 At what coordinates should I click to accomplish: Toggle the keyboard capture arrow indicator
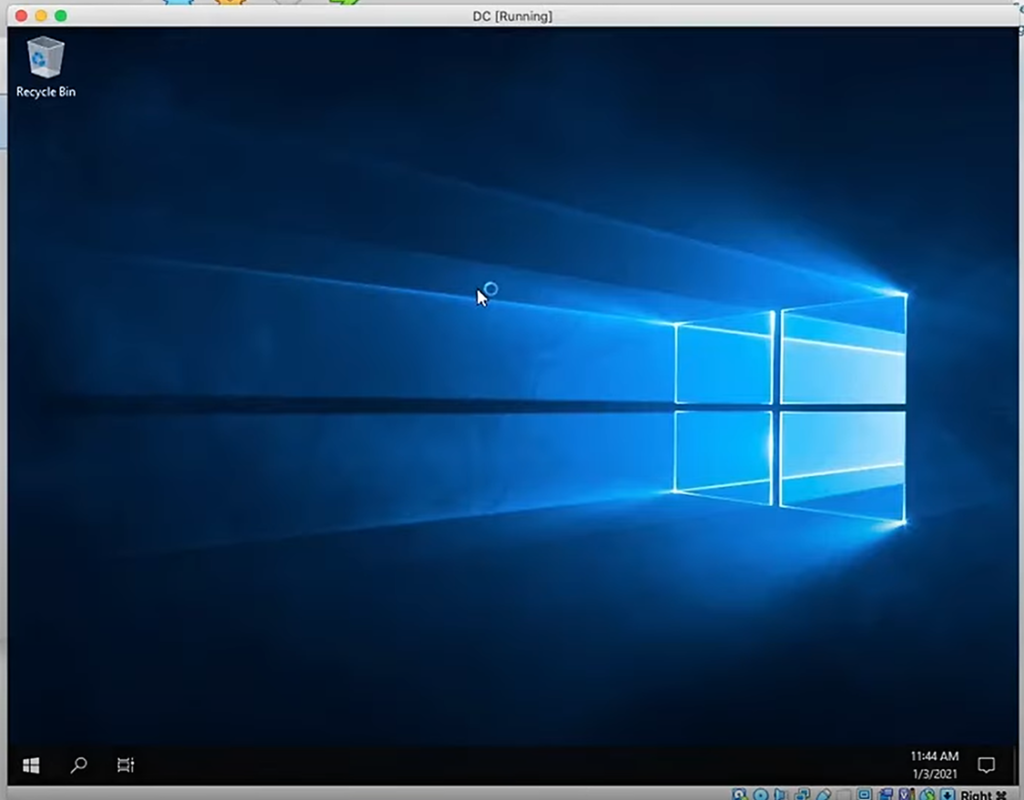click(947, 796)
